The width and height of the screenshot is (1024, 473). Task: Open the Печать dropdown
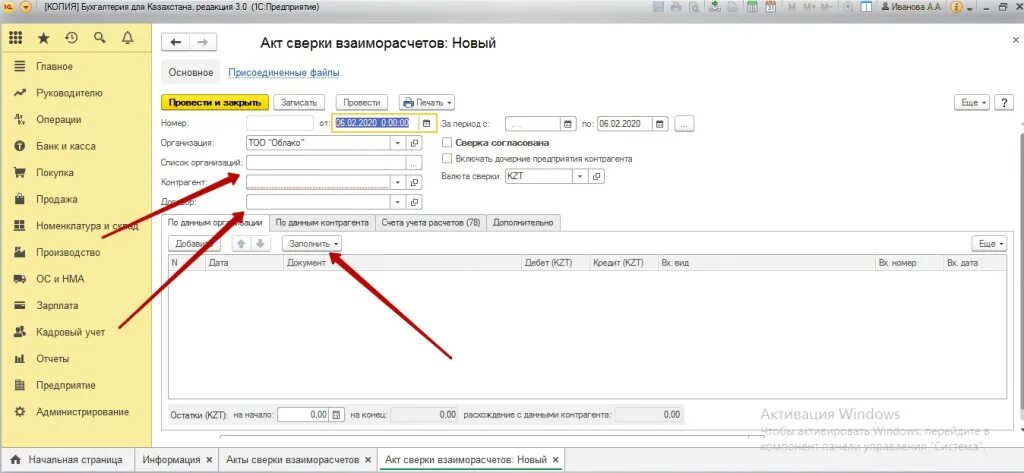427,103
